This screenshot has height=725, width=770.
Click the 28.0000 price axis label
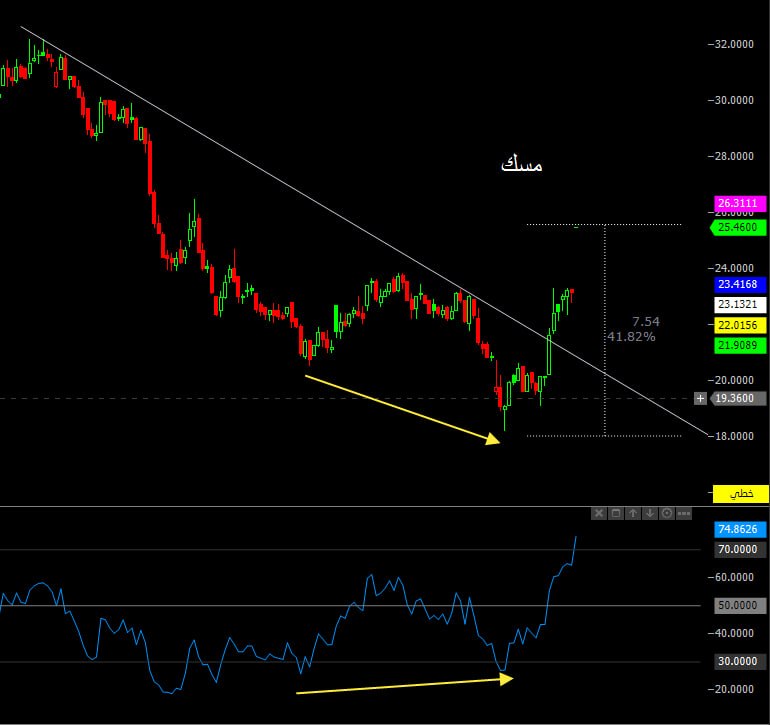point(734,156)
